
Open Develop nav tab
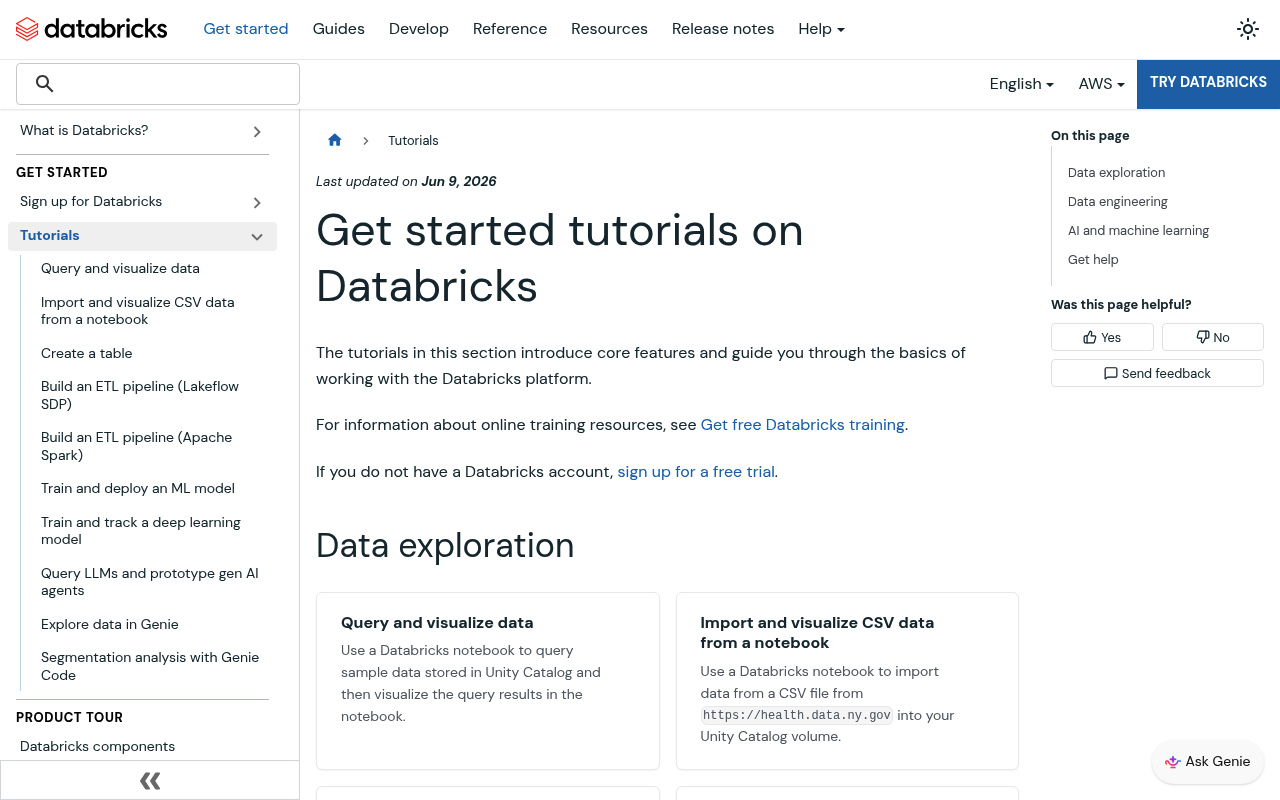(x=419, y=29)
